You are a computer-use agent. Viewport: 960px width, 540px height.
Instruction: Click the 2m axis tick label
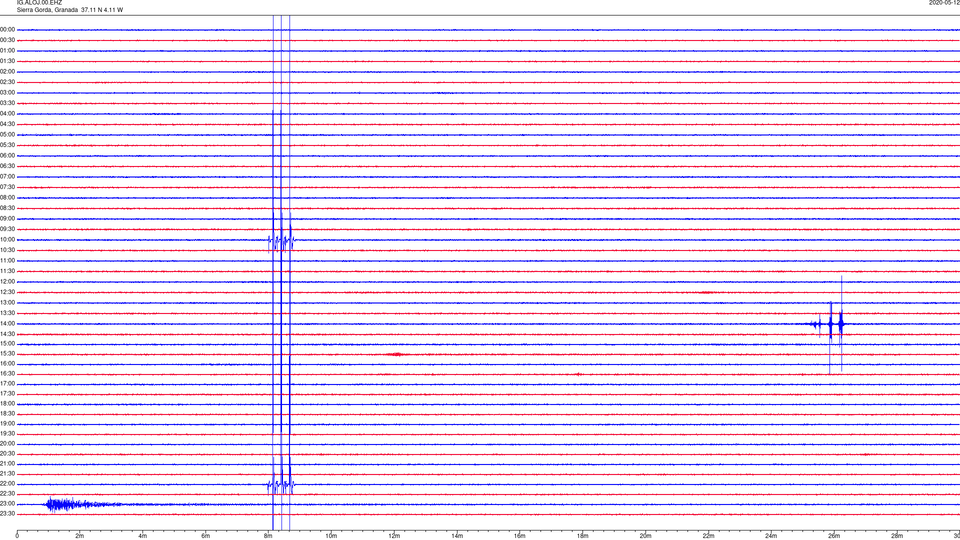coord(80,536)
